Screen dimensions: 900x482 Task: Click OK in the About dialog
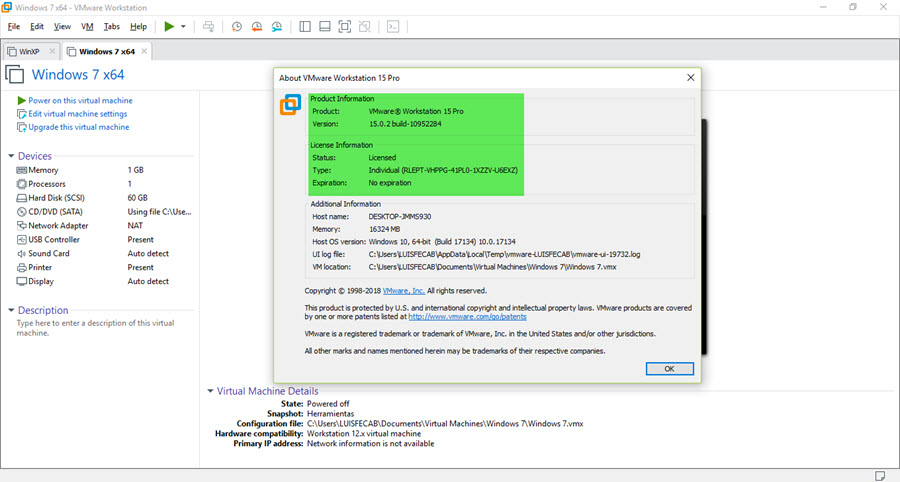pyautogui.click(x=669, y=368)
